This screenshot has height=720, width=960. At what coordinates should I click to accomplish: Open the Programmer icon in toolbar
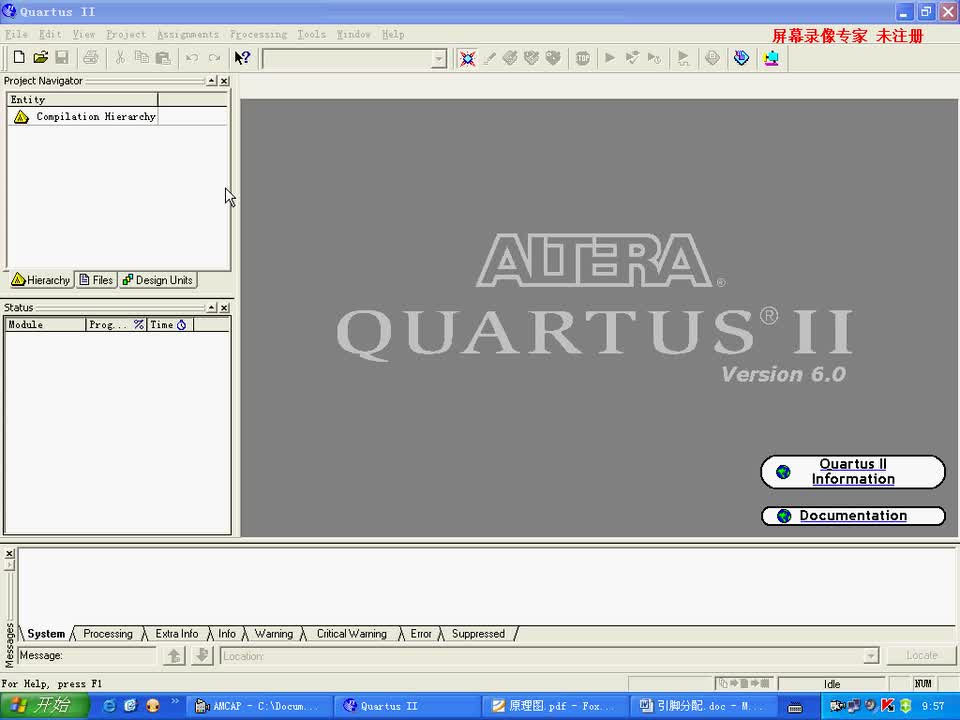[x=741, y=58]
